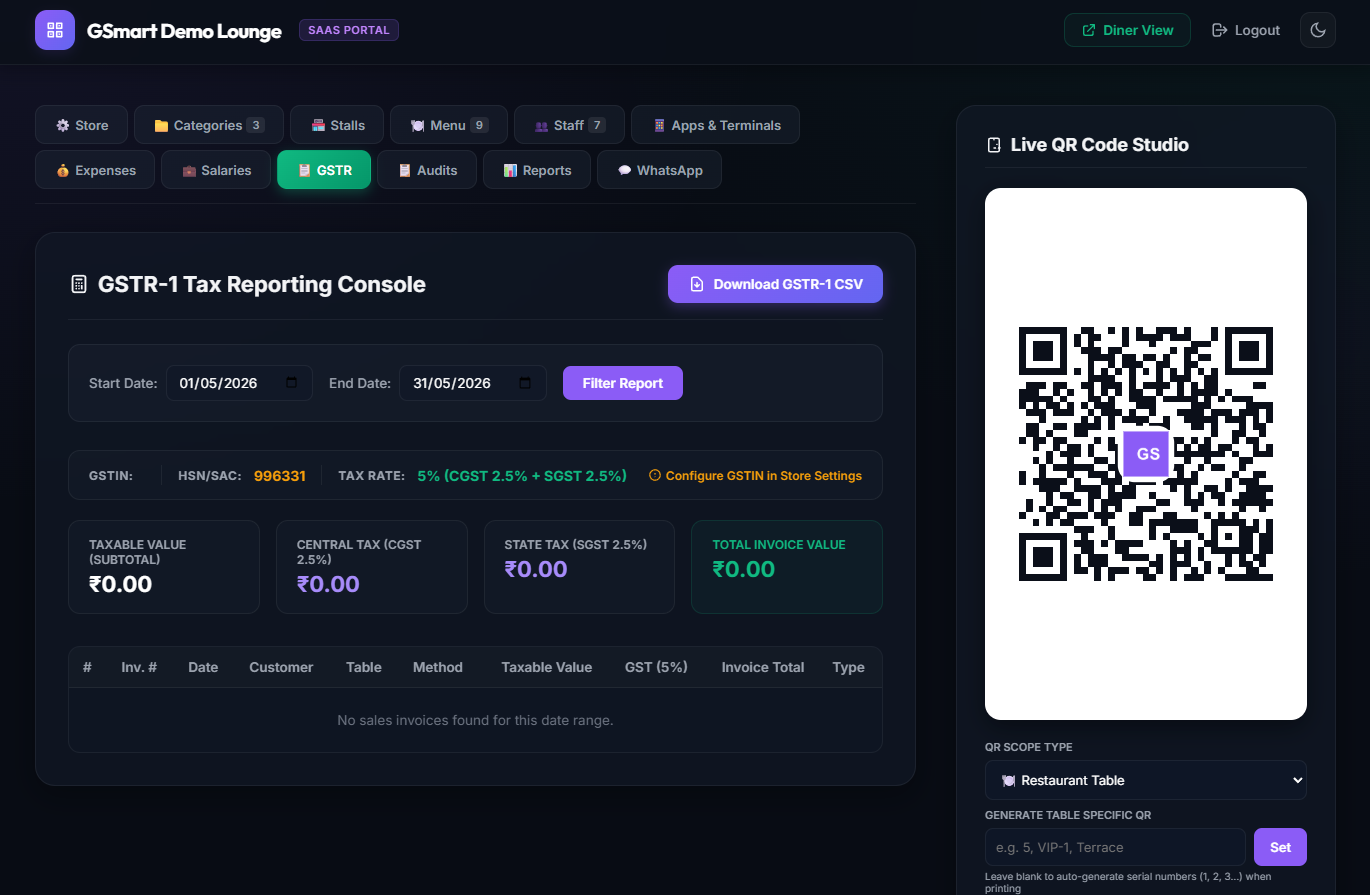The height and width of the screenshot is (895, 1370).
Task: Follow Configure GSTIN in Store Settings link
Action: [x=755, y=476]
